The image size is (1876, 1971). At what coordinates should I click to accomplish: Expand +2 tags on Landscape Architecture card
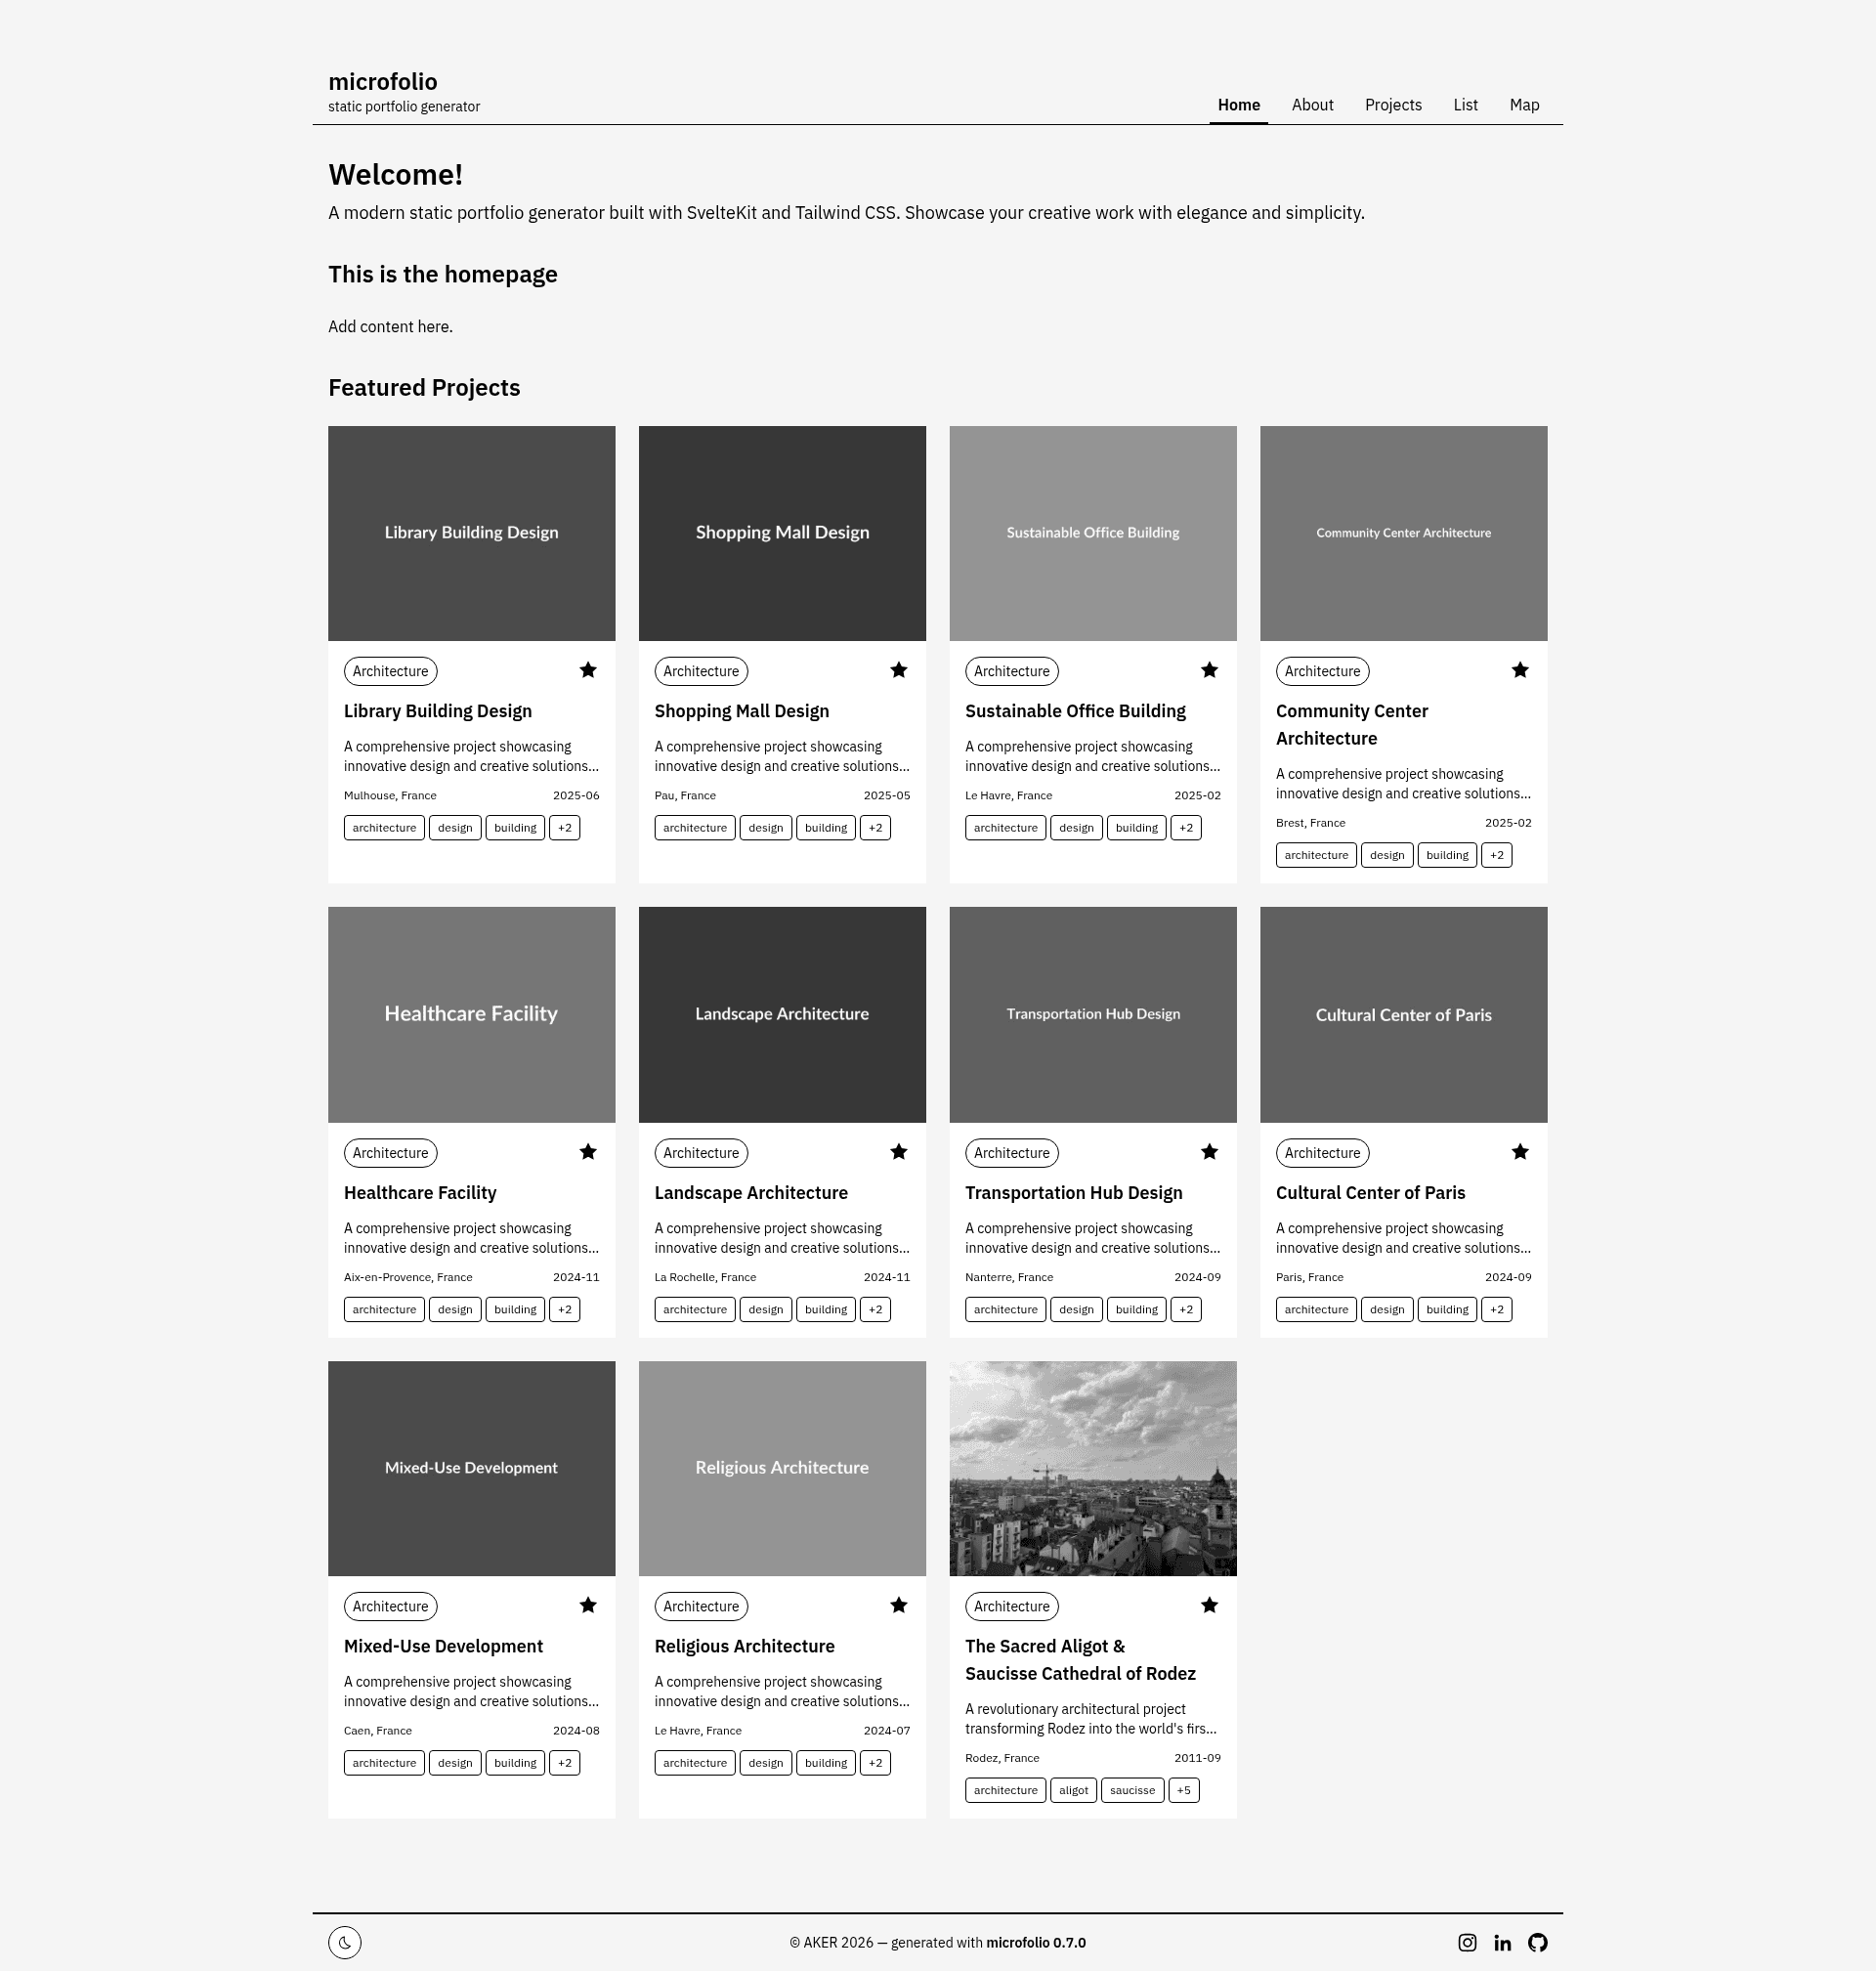pyautogui.click(x=875, y=1309)
